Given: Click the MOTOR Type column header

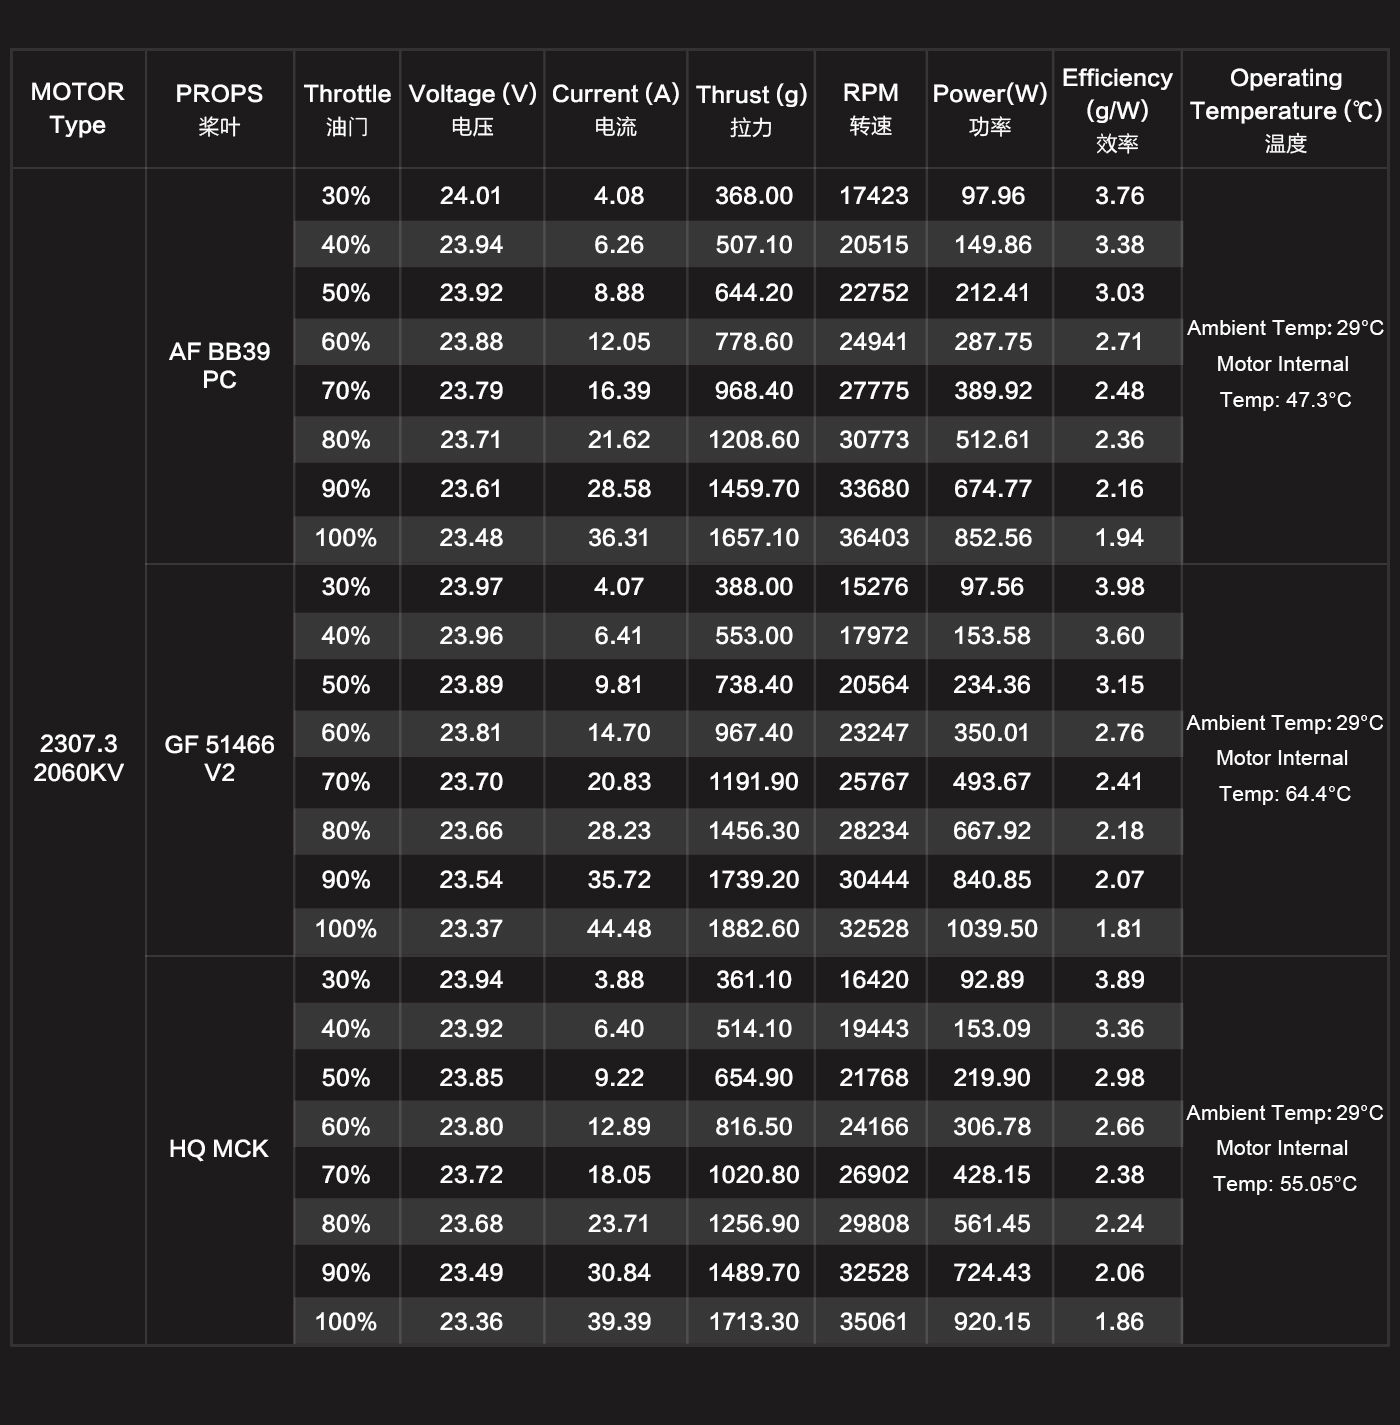Looking at the screenshot, I should click(x=78, y=108).
